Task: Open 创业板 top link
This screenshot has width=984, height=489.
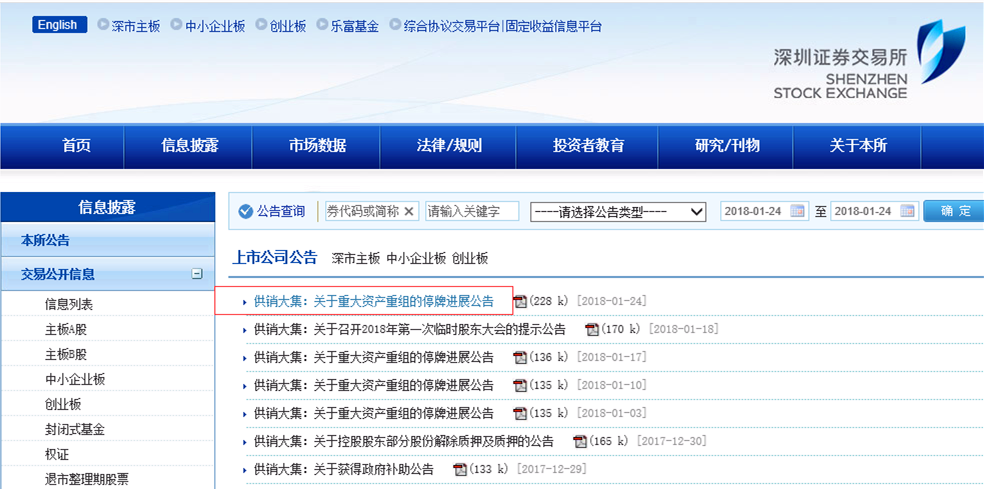Action: (x=287, y=26)
